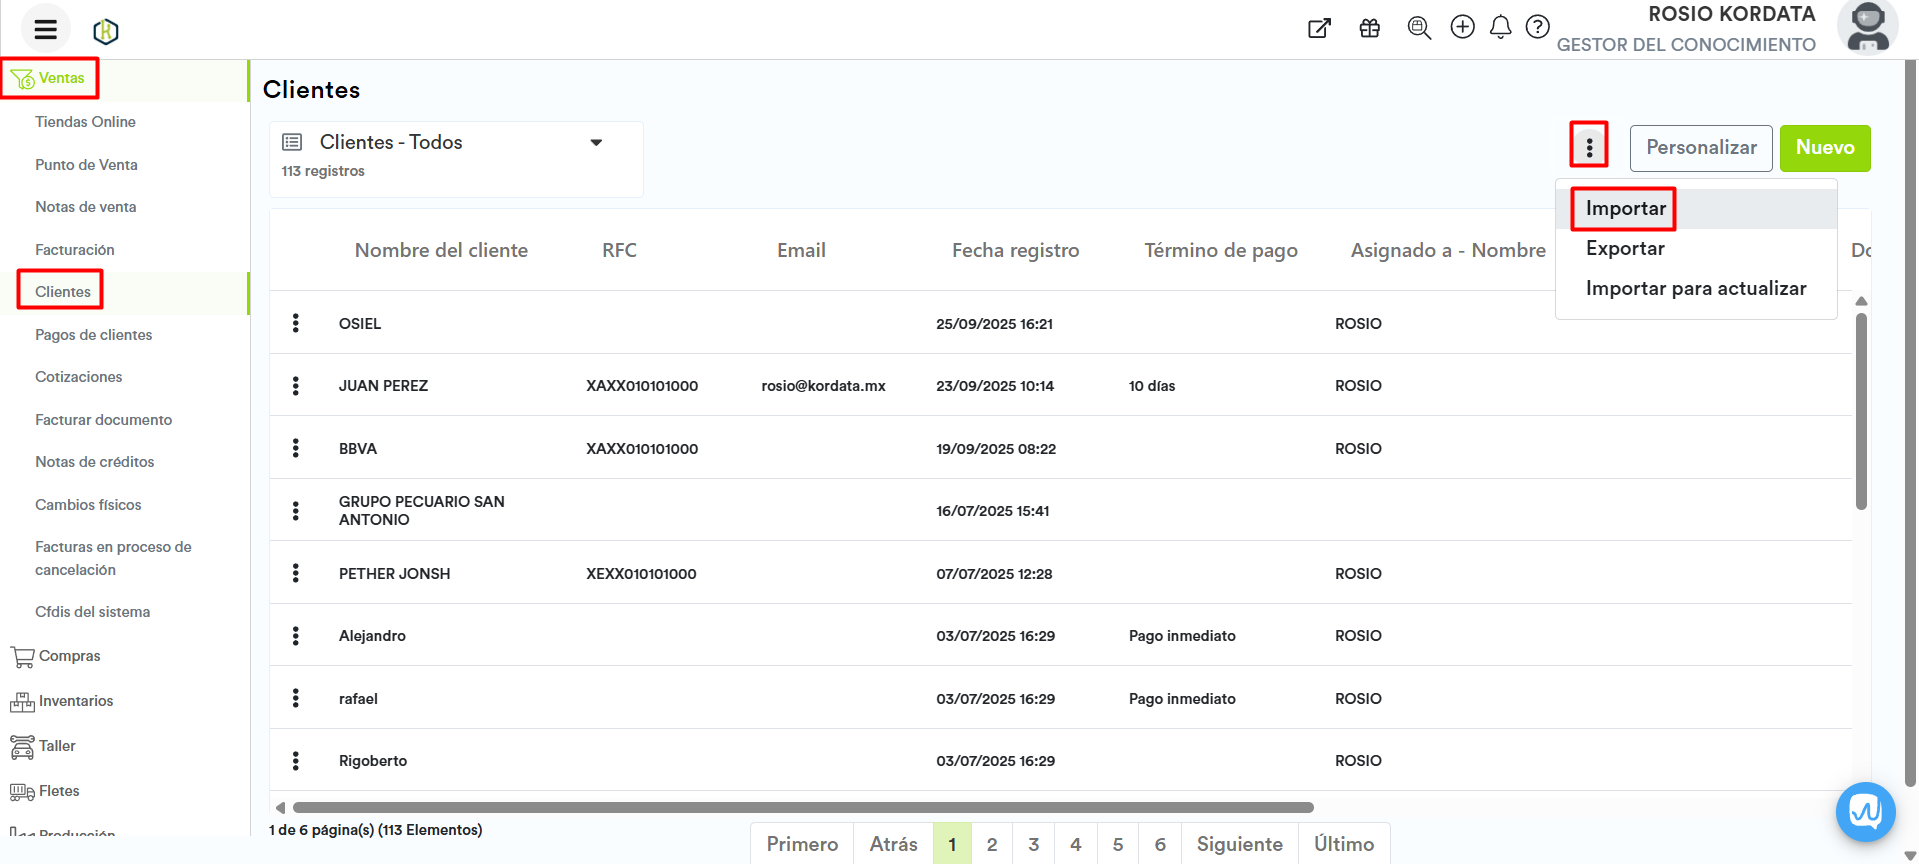Open the user profile avatar
The height and width of the screenshot is (864, 1919).
pos(1866,27)
